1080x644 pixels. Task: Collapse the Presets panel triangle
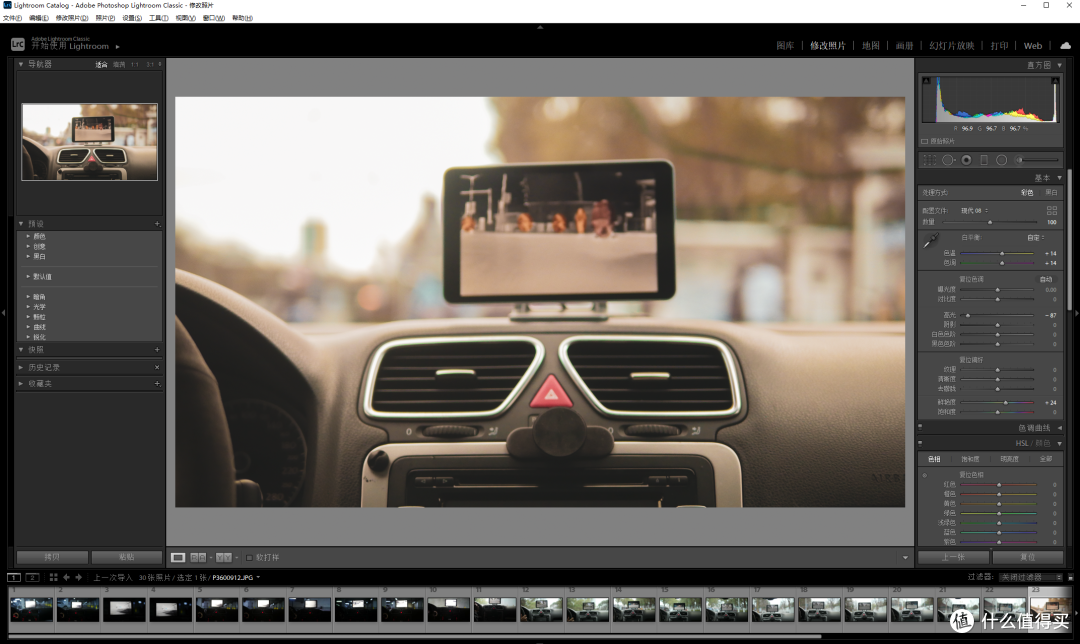click(x=21, y=224)
